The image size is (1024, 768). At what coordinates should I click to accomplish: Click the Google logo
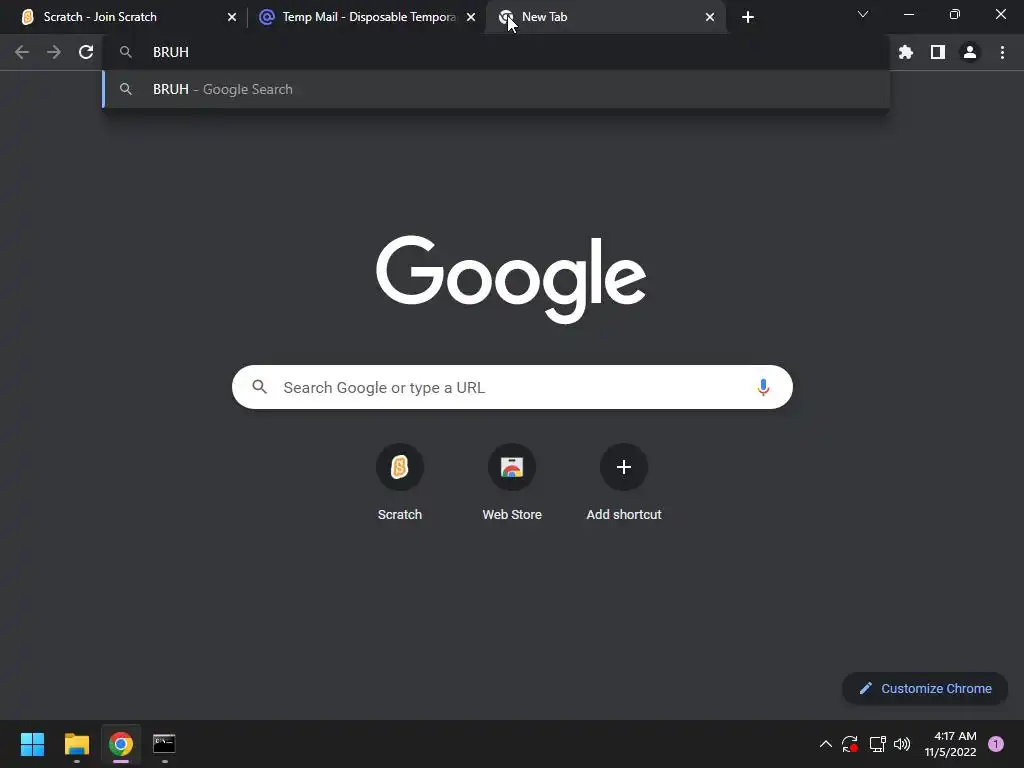coord(511,279)
